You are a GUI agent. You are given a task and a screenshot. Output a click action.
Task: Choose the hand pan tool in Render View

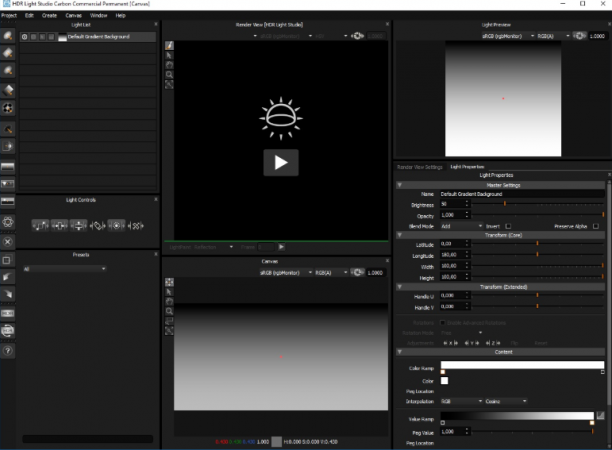click(169, 65)
